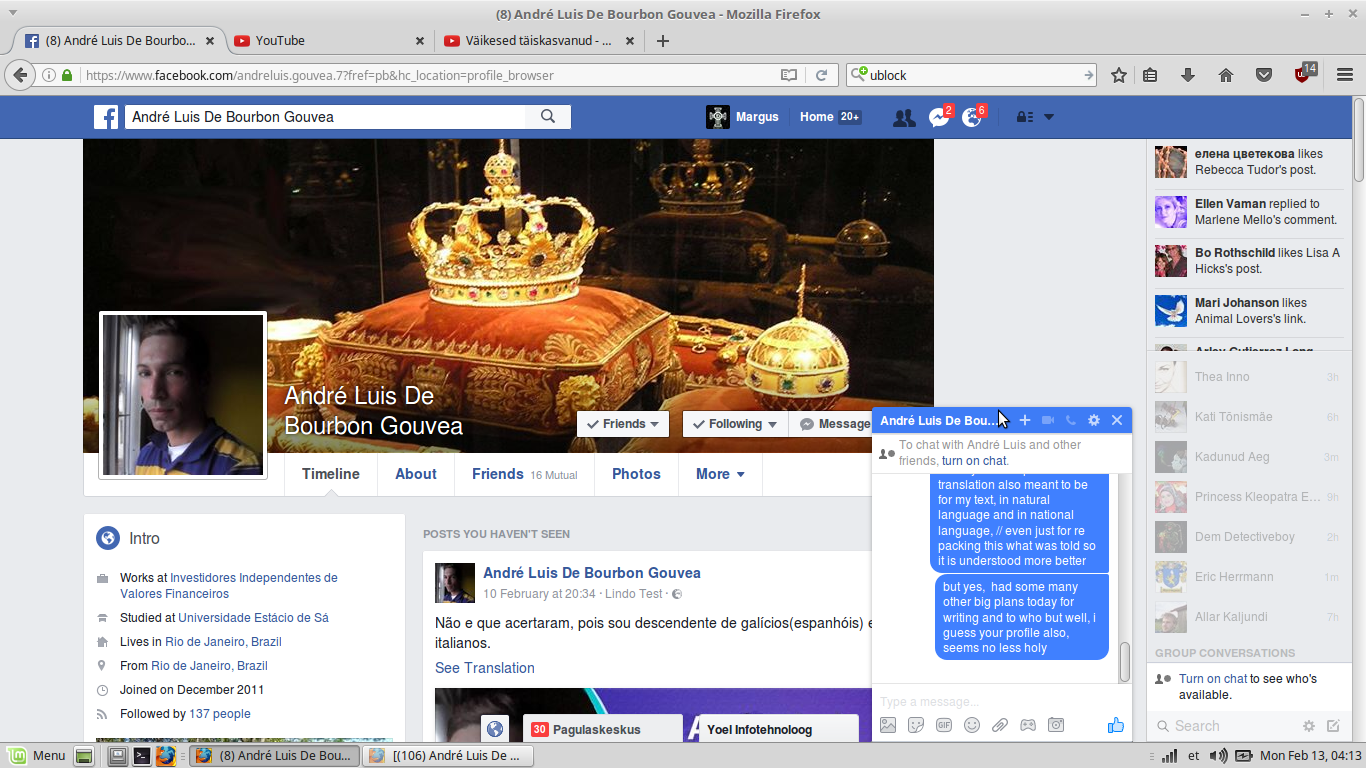Switch to Väikesed täiskasvanud tab
Screen dimensions: 1366x768
[x=538, y=41]
